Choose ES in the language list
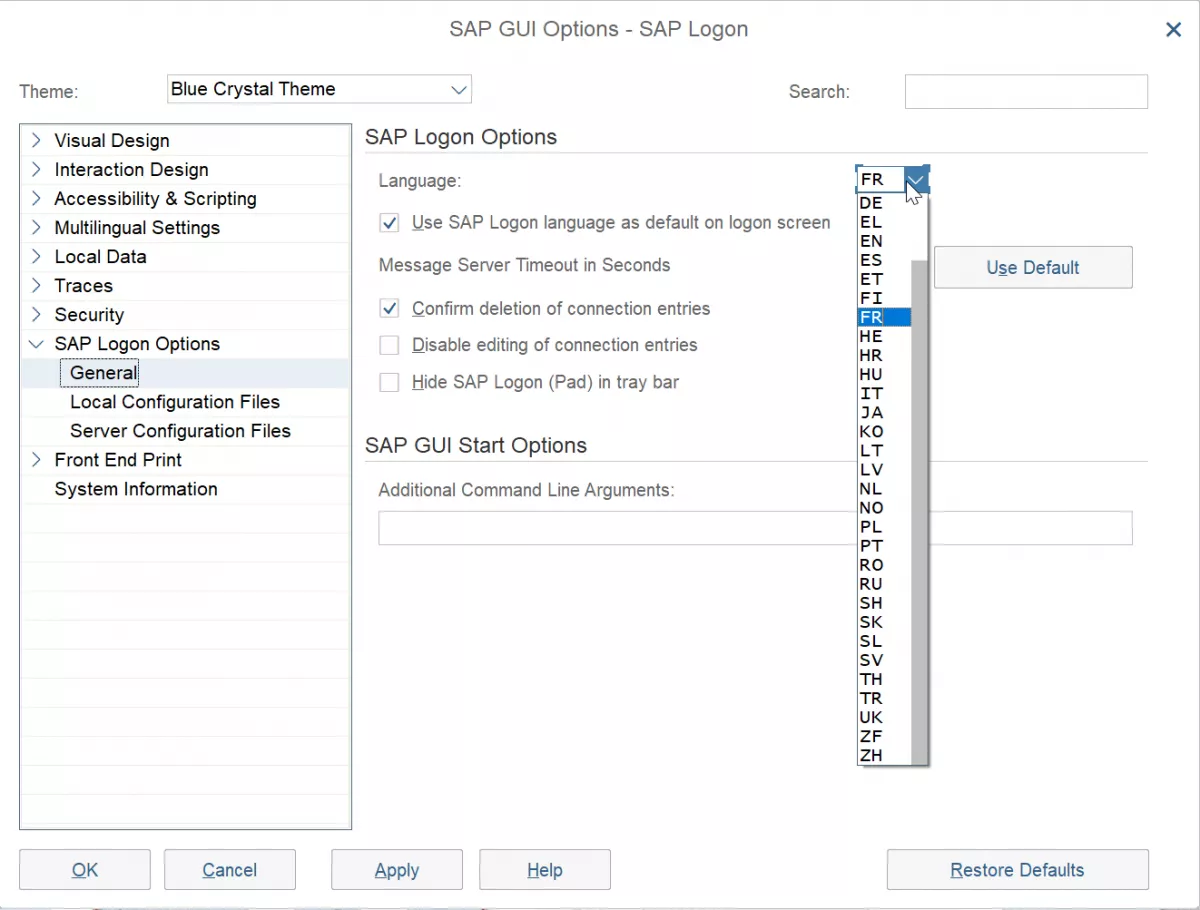 pyautogui.click(x=884, y=260)
